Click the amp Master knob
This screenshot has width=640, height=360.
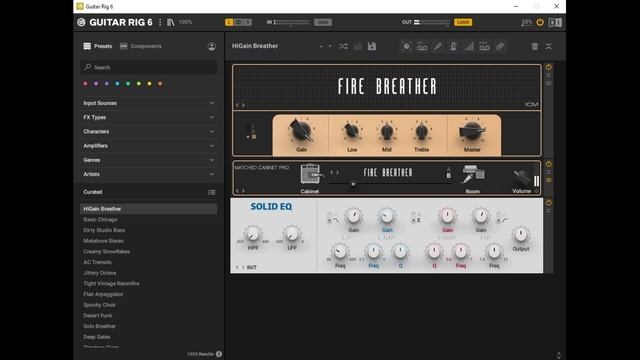click(472, 132)
